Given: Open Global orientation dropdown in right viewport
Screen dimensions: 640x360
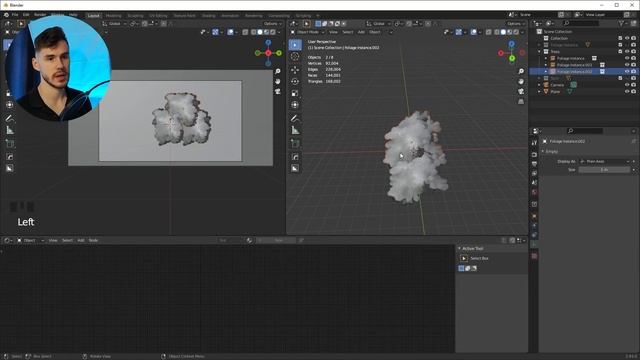Looking at the screenshot, I should [x=378, y=24].
